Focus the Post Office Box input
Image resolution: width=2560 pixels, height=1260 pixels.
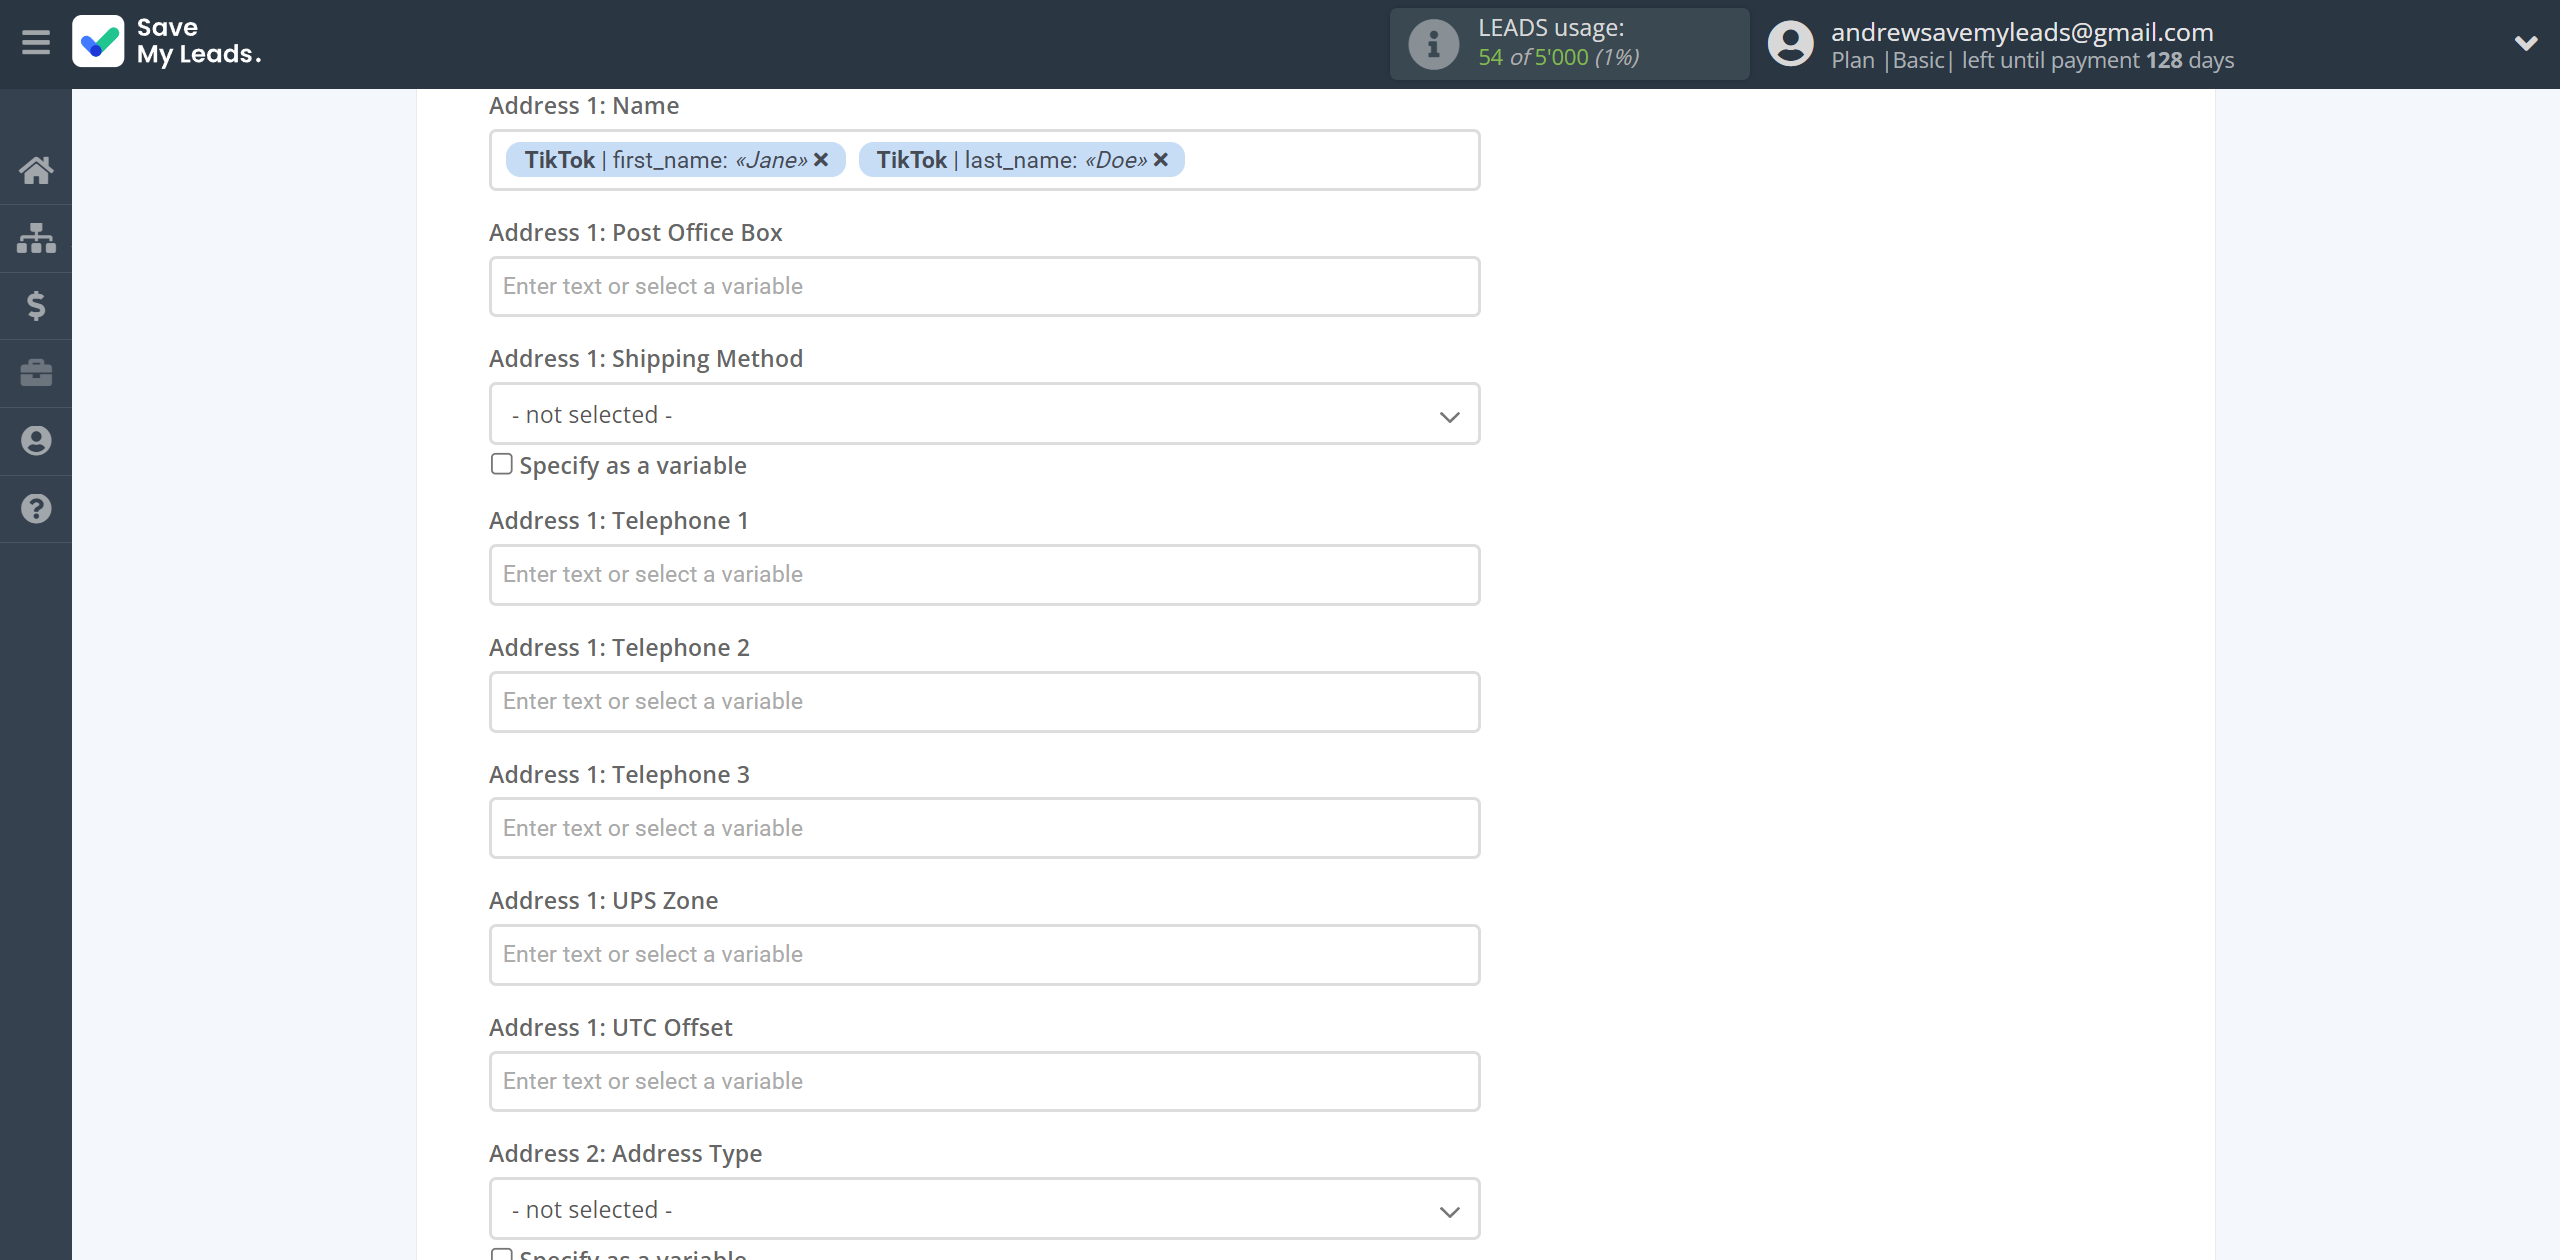click(x=984, y=287)
